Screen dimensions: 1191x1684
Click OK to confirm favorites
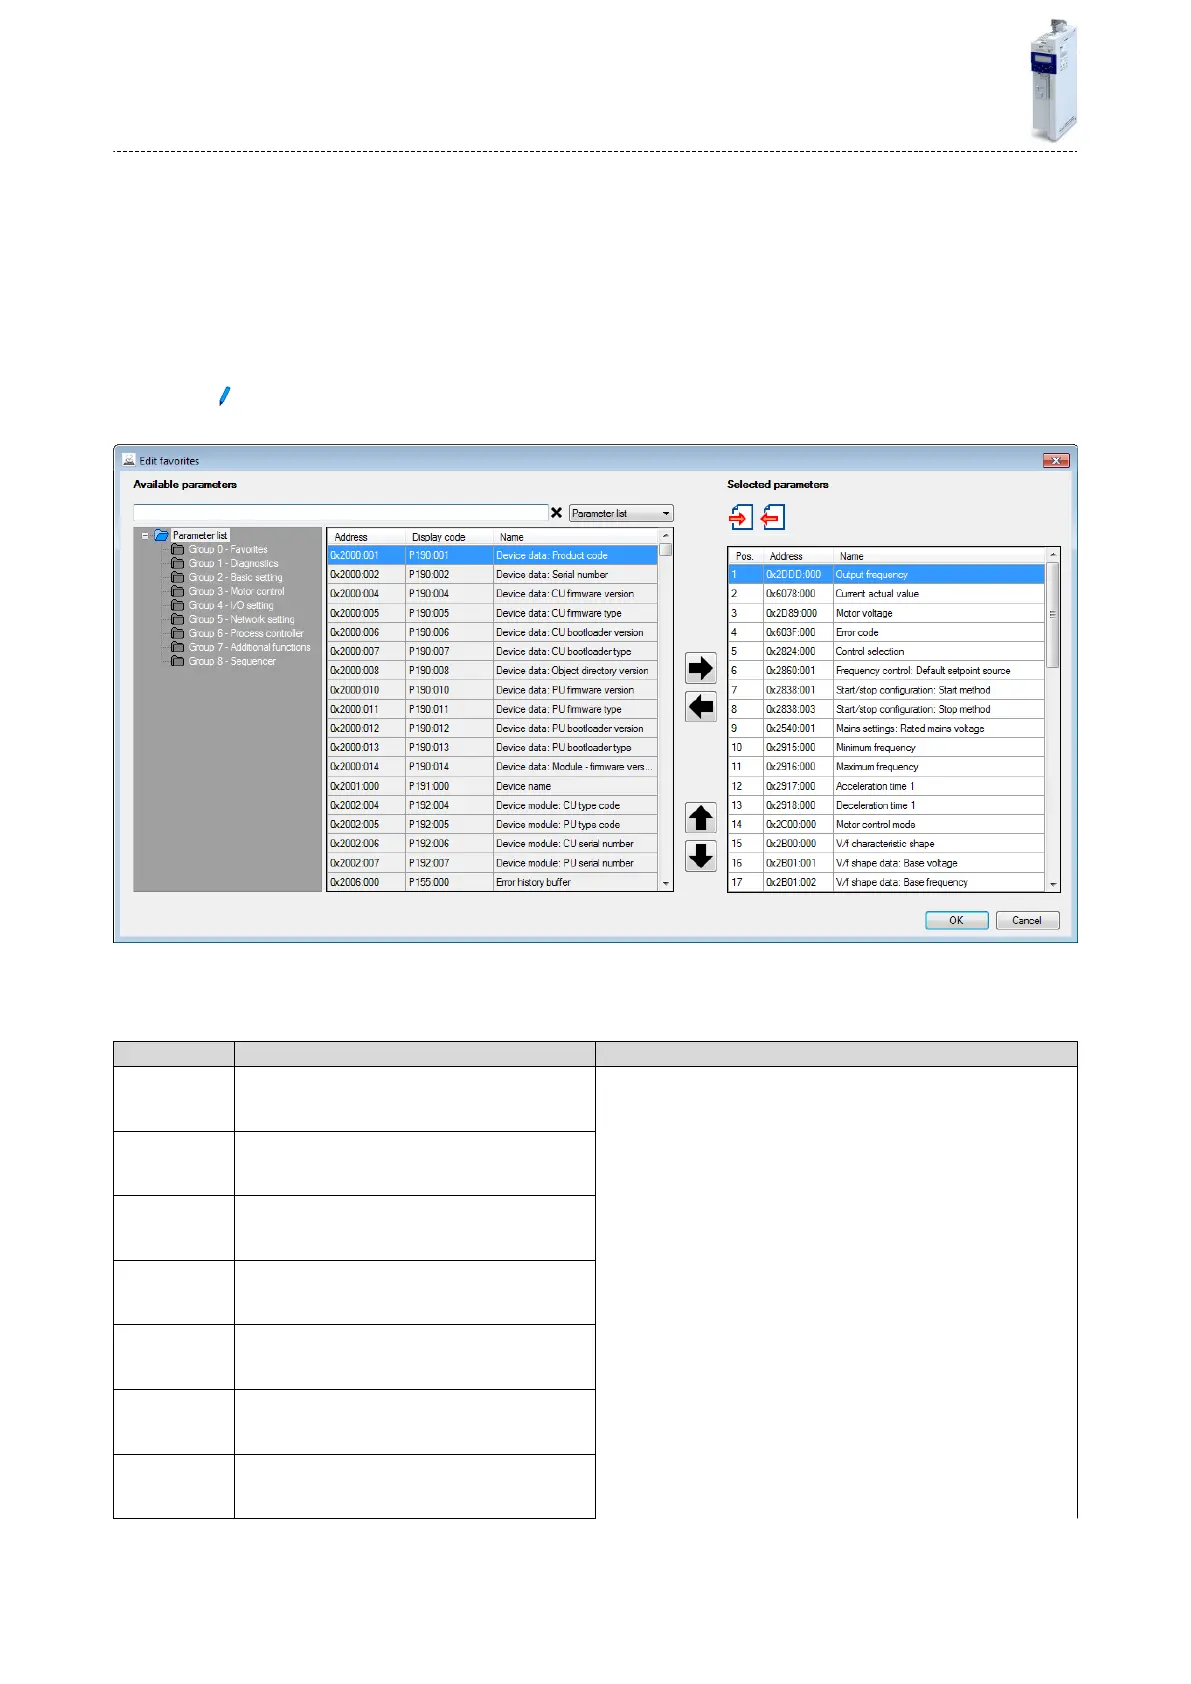956,920
